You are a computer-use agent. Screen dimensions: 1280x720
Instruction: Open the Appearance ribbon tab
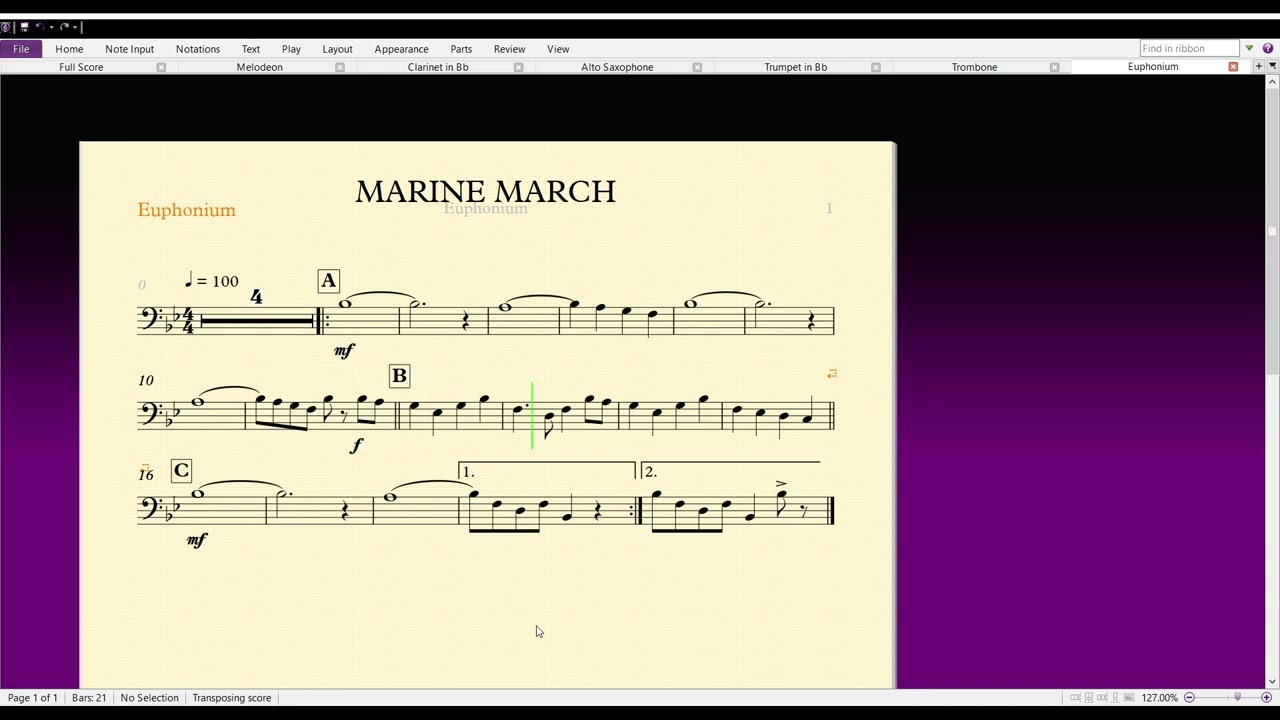click(401, 49)
